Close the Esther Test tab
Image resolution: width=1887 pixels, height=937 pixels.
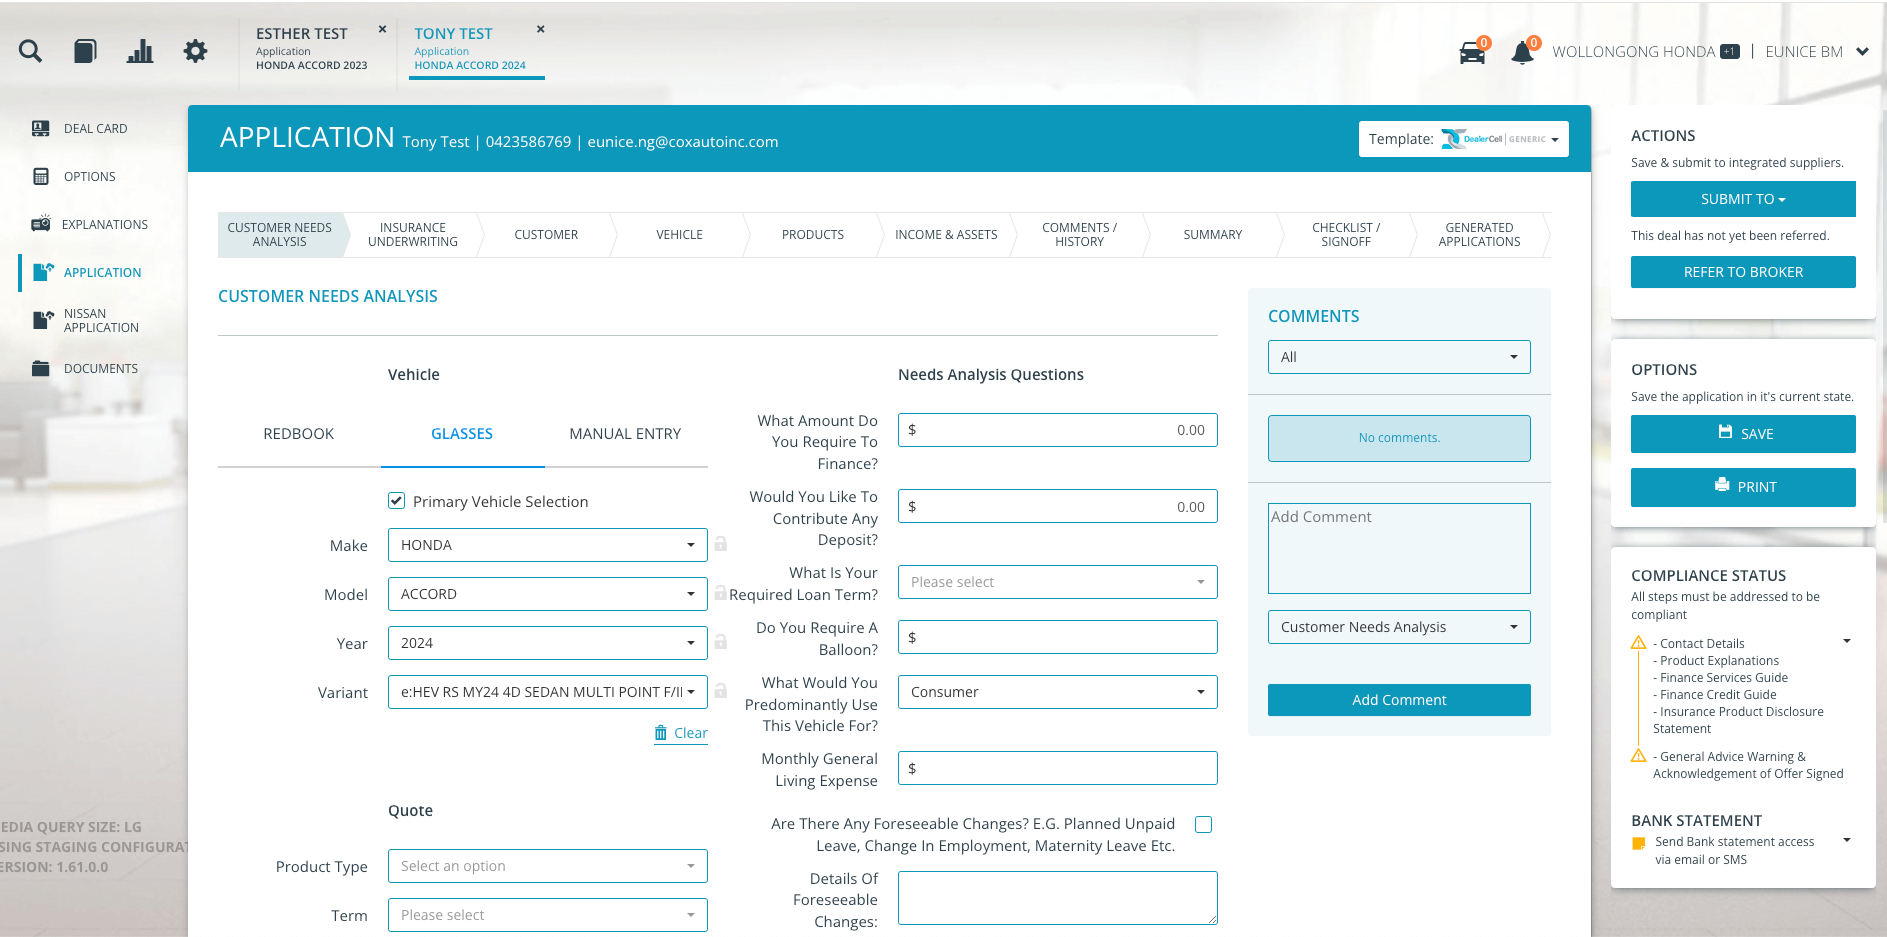tap(382, 30)
